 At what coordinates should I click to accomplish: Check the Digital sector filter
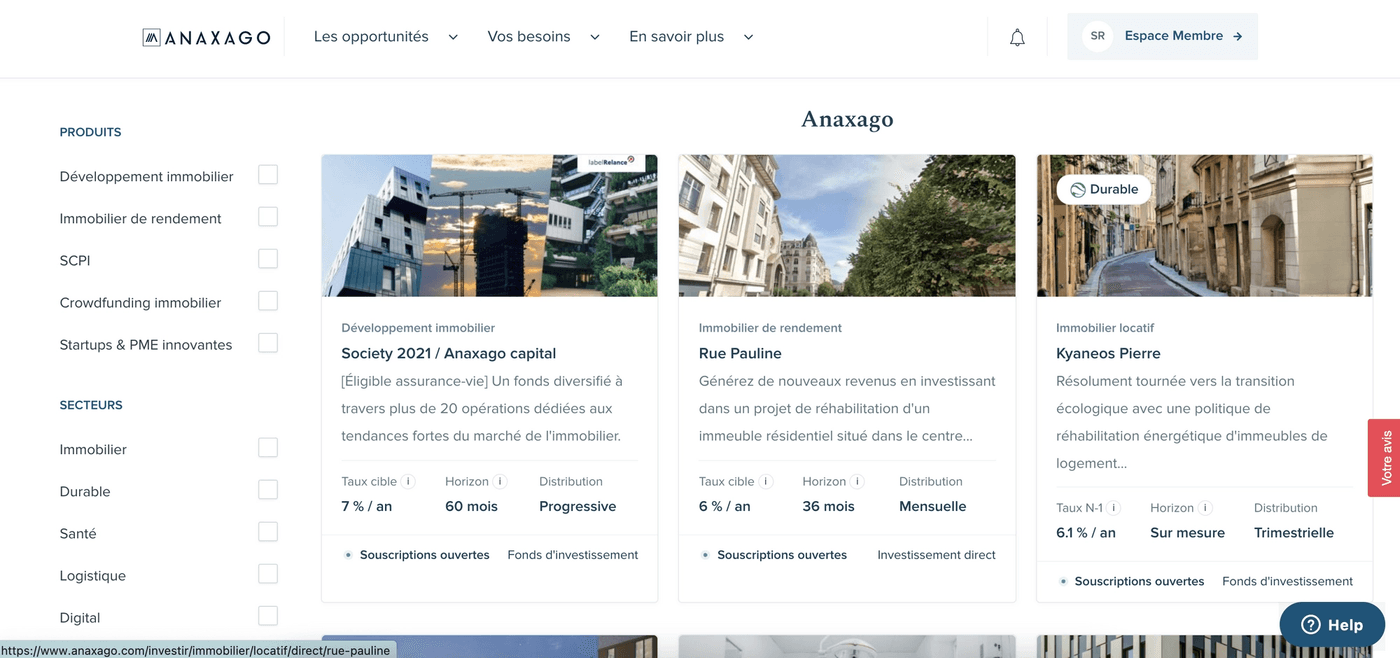click(x=268, y=616)
